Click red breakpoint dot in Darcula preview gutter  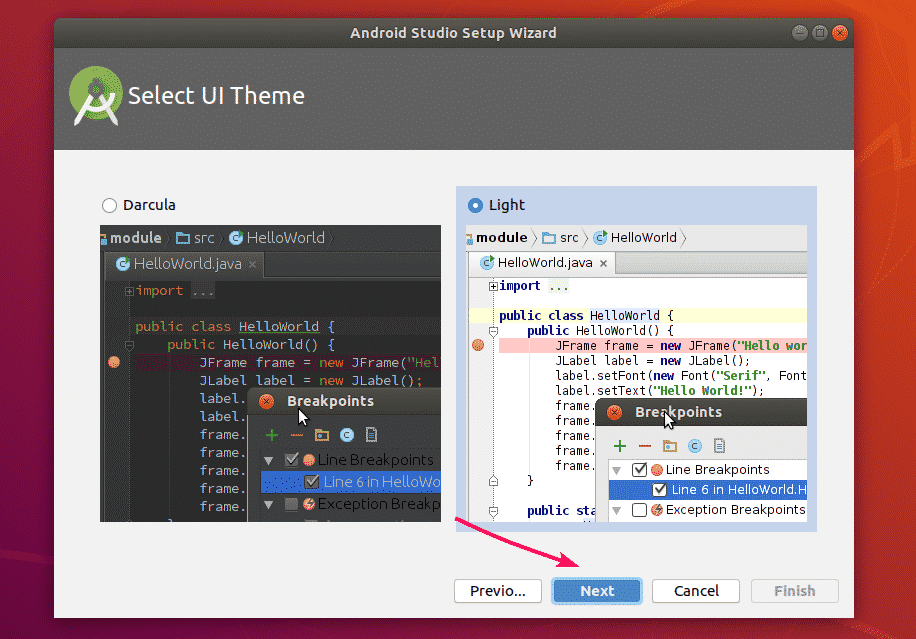(114, 362)
